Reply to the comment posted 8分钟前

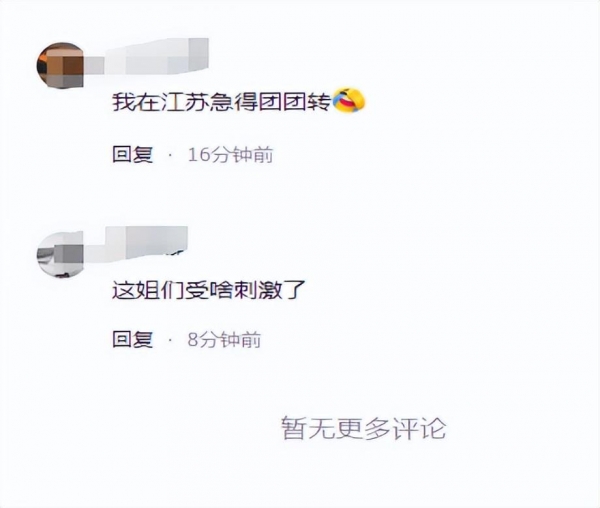133,340
